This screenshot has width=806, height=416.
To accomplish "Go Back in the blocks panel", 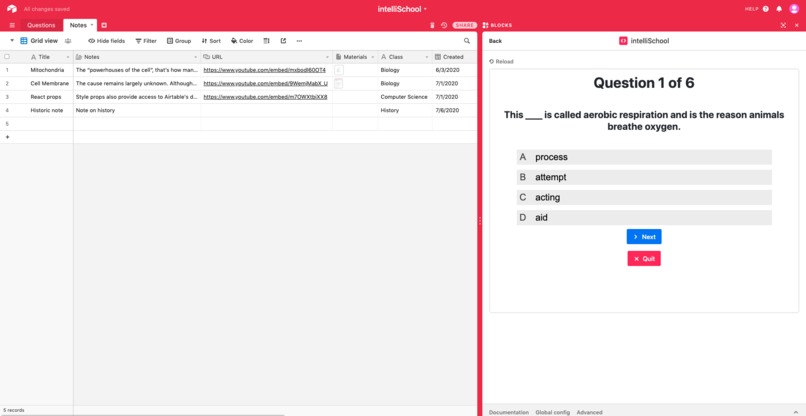I will (x=495, y=41).
